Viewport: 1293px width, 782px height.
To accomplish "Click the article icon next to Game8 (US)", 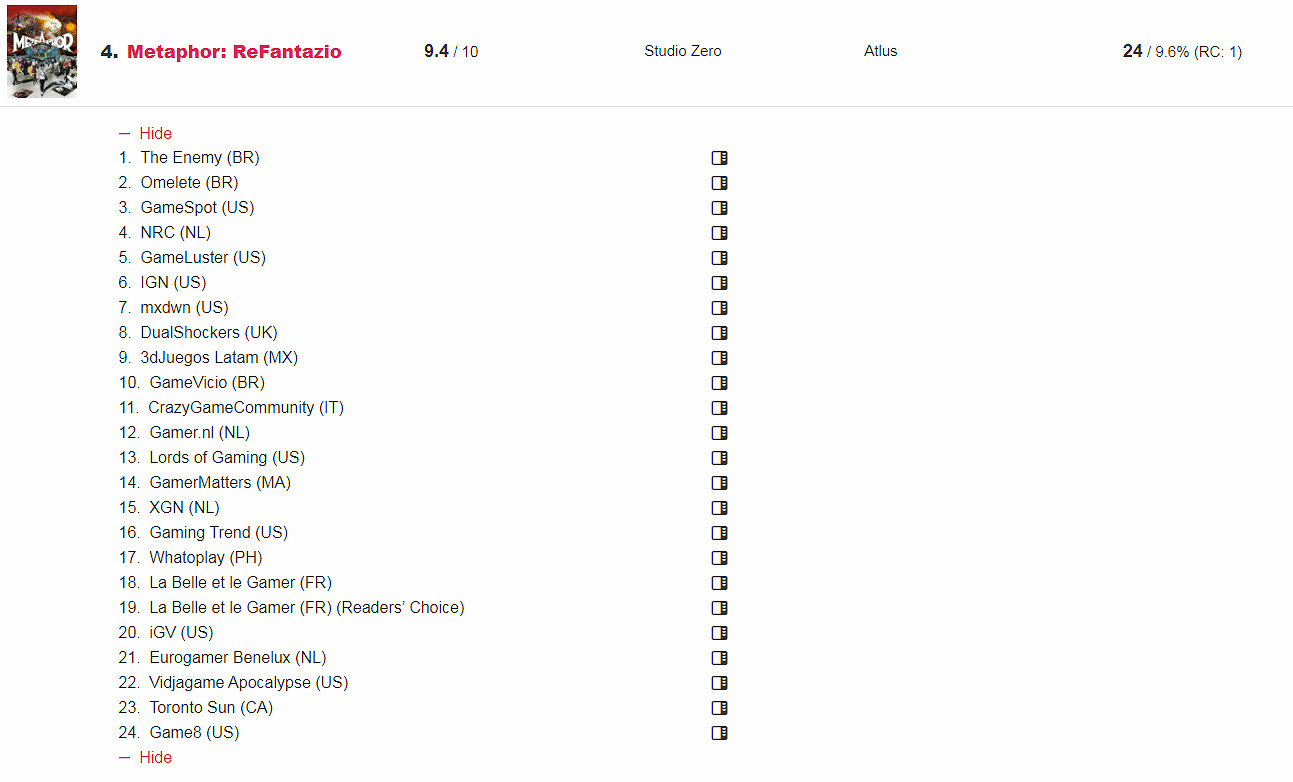I will coord(719,733).
